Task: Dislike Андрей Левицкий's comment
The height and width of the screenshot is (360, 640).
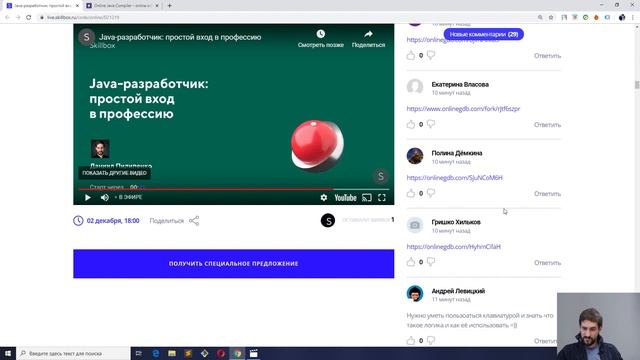Action: pyautogui.click(x=431, y=340)
